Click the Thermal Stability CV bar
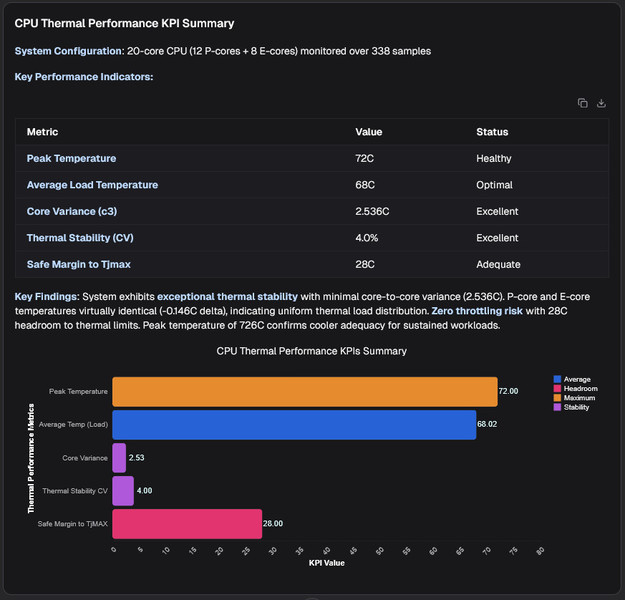 coord(123,491)
